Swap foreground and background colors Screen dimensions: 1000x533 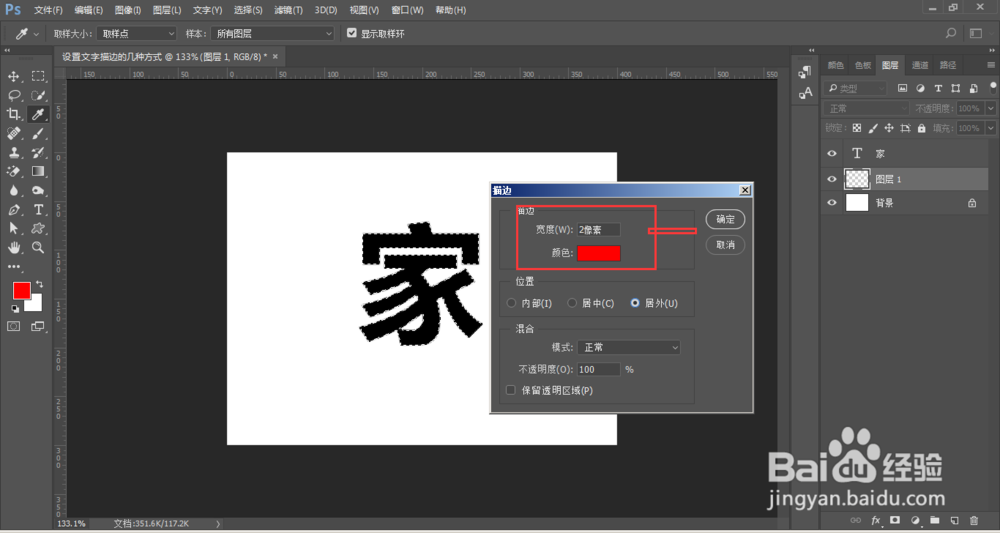pyautogui.click(x=40, y=284)
